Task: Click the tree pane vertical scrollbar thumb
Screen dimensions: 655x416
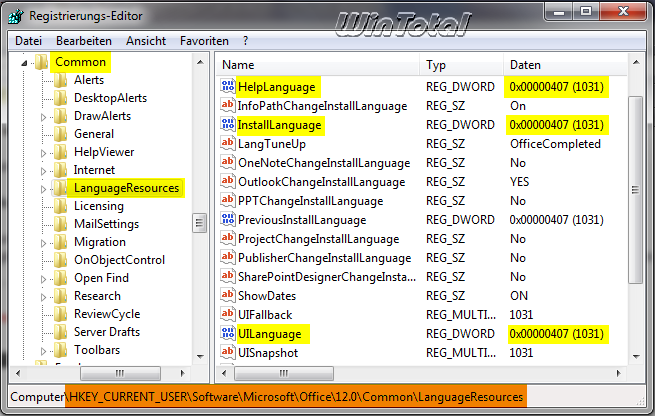Action: pos(200,223)
